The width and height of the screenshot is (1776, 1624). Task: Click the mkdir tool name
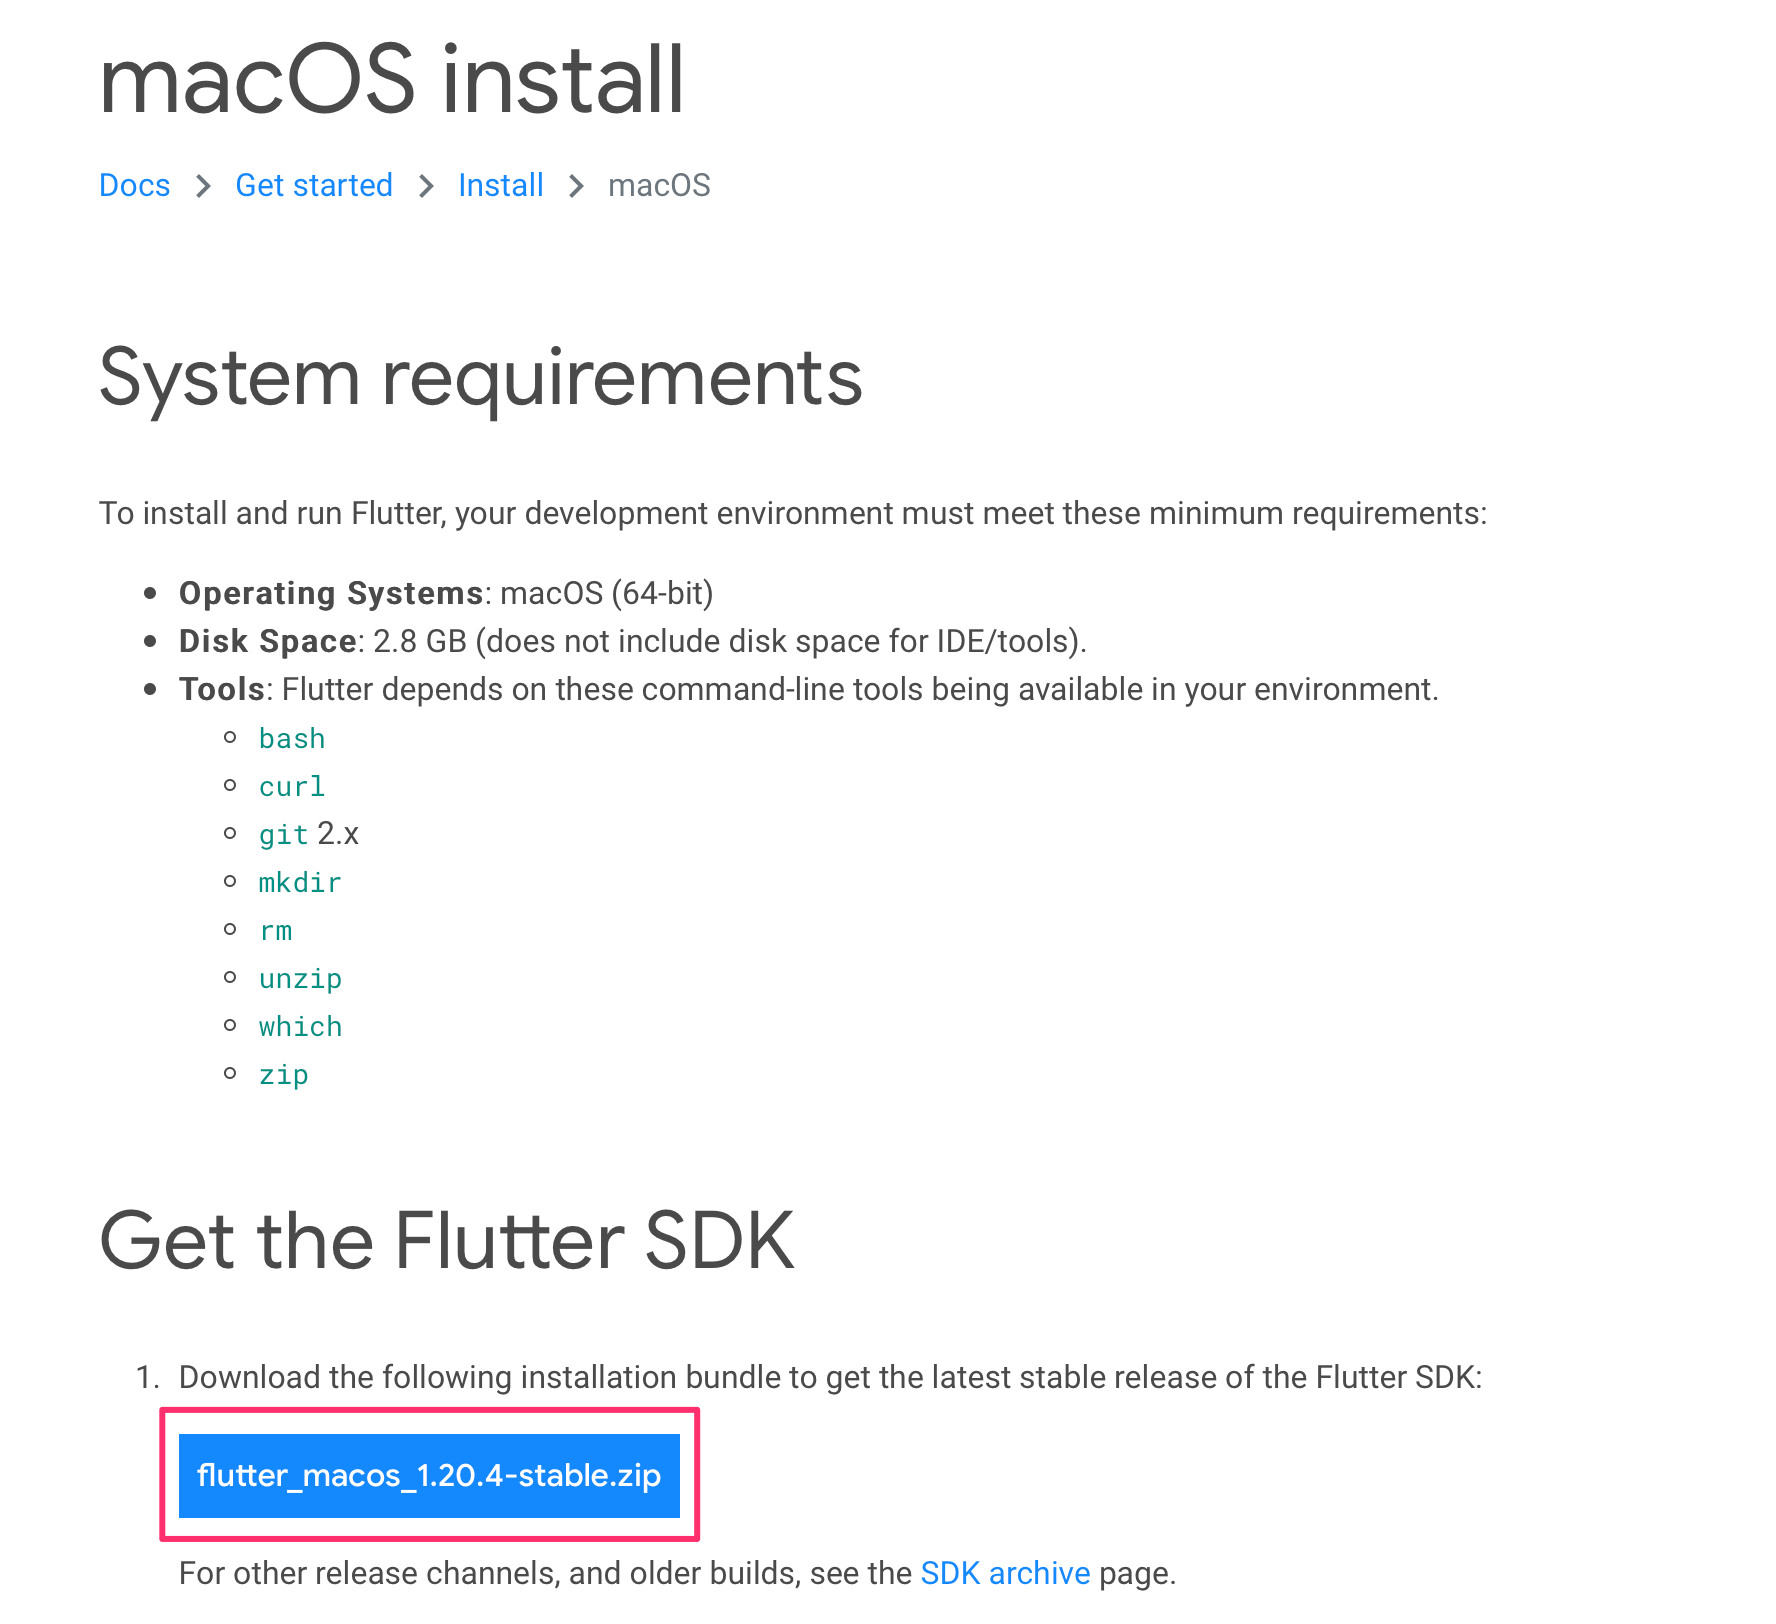(300, 882)
